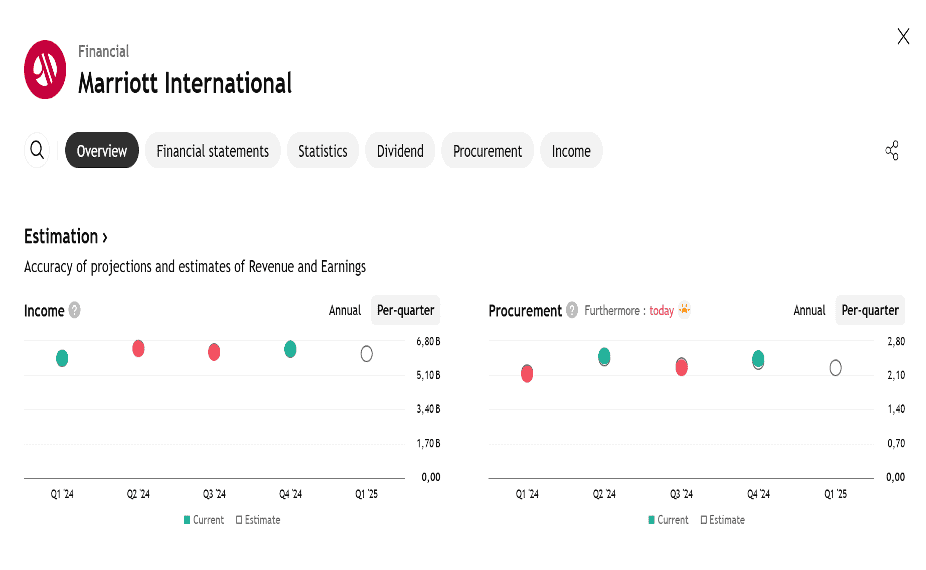
Task: Click the Marriott International logo
Action: pyautogui.click(x=45, y=69)
